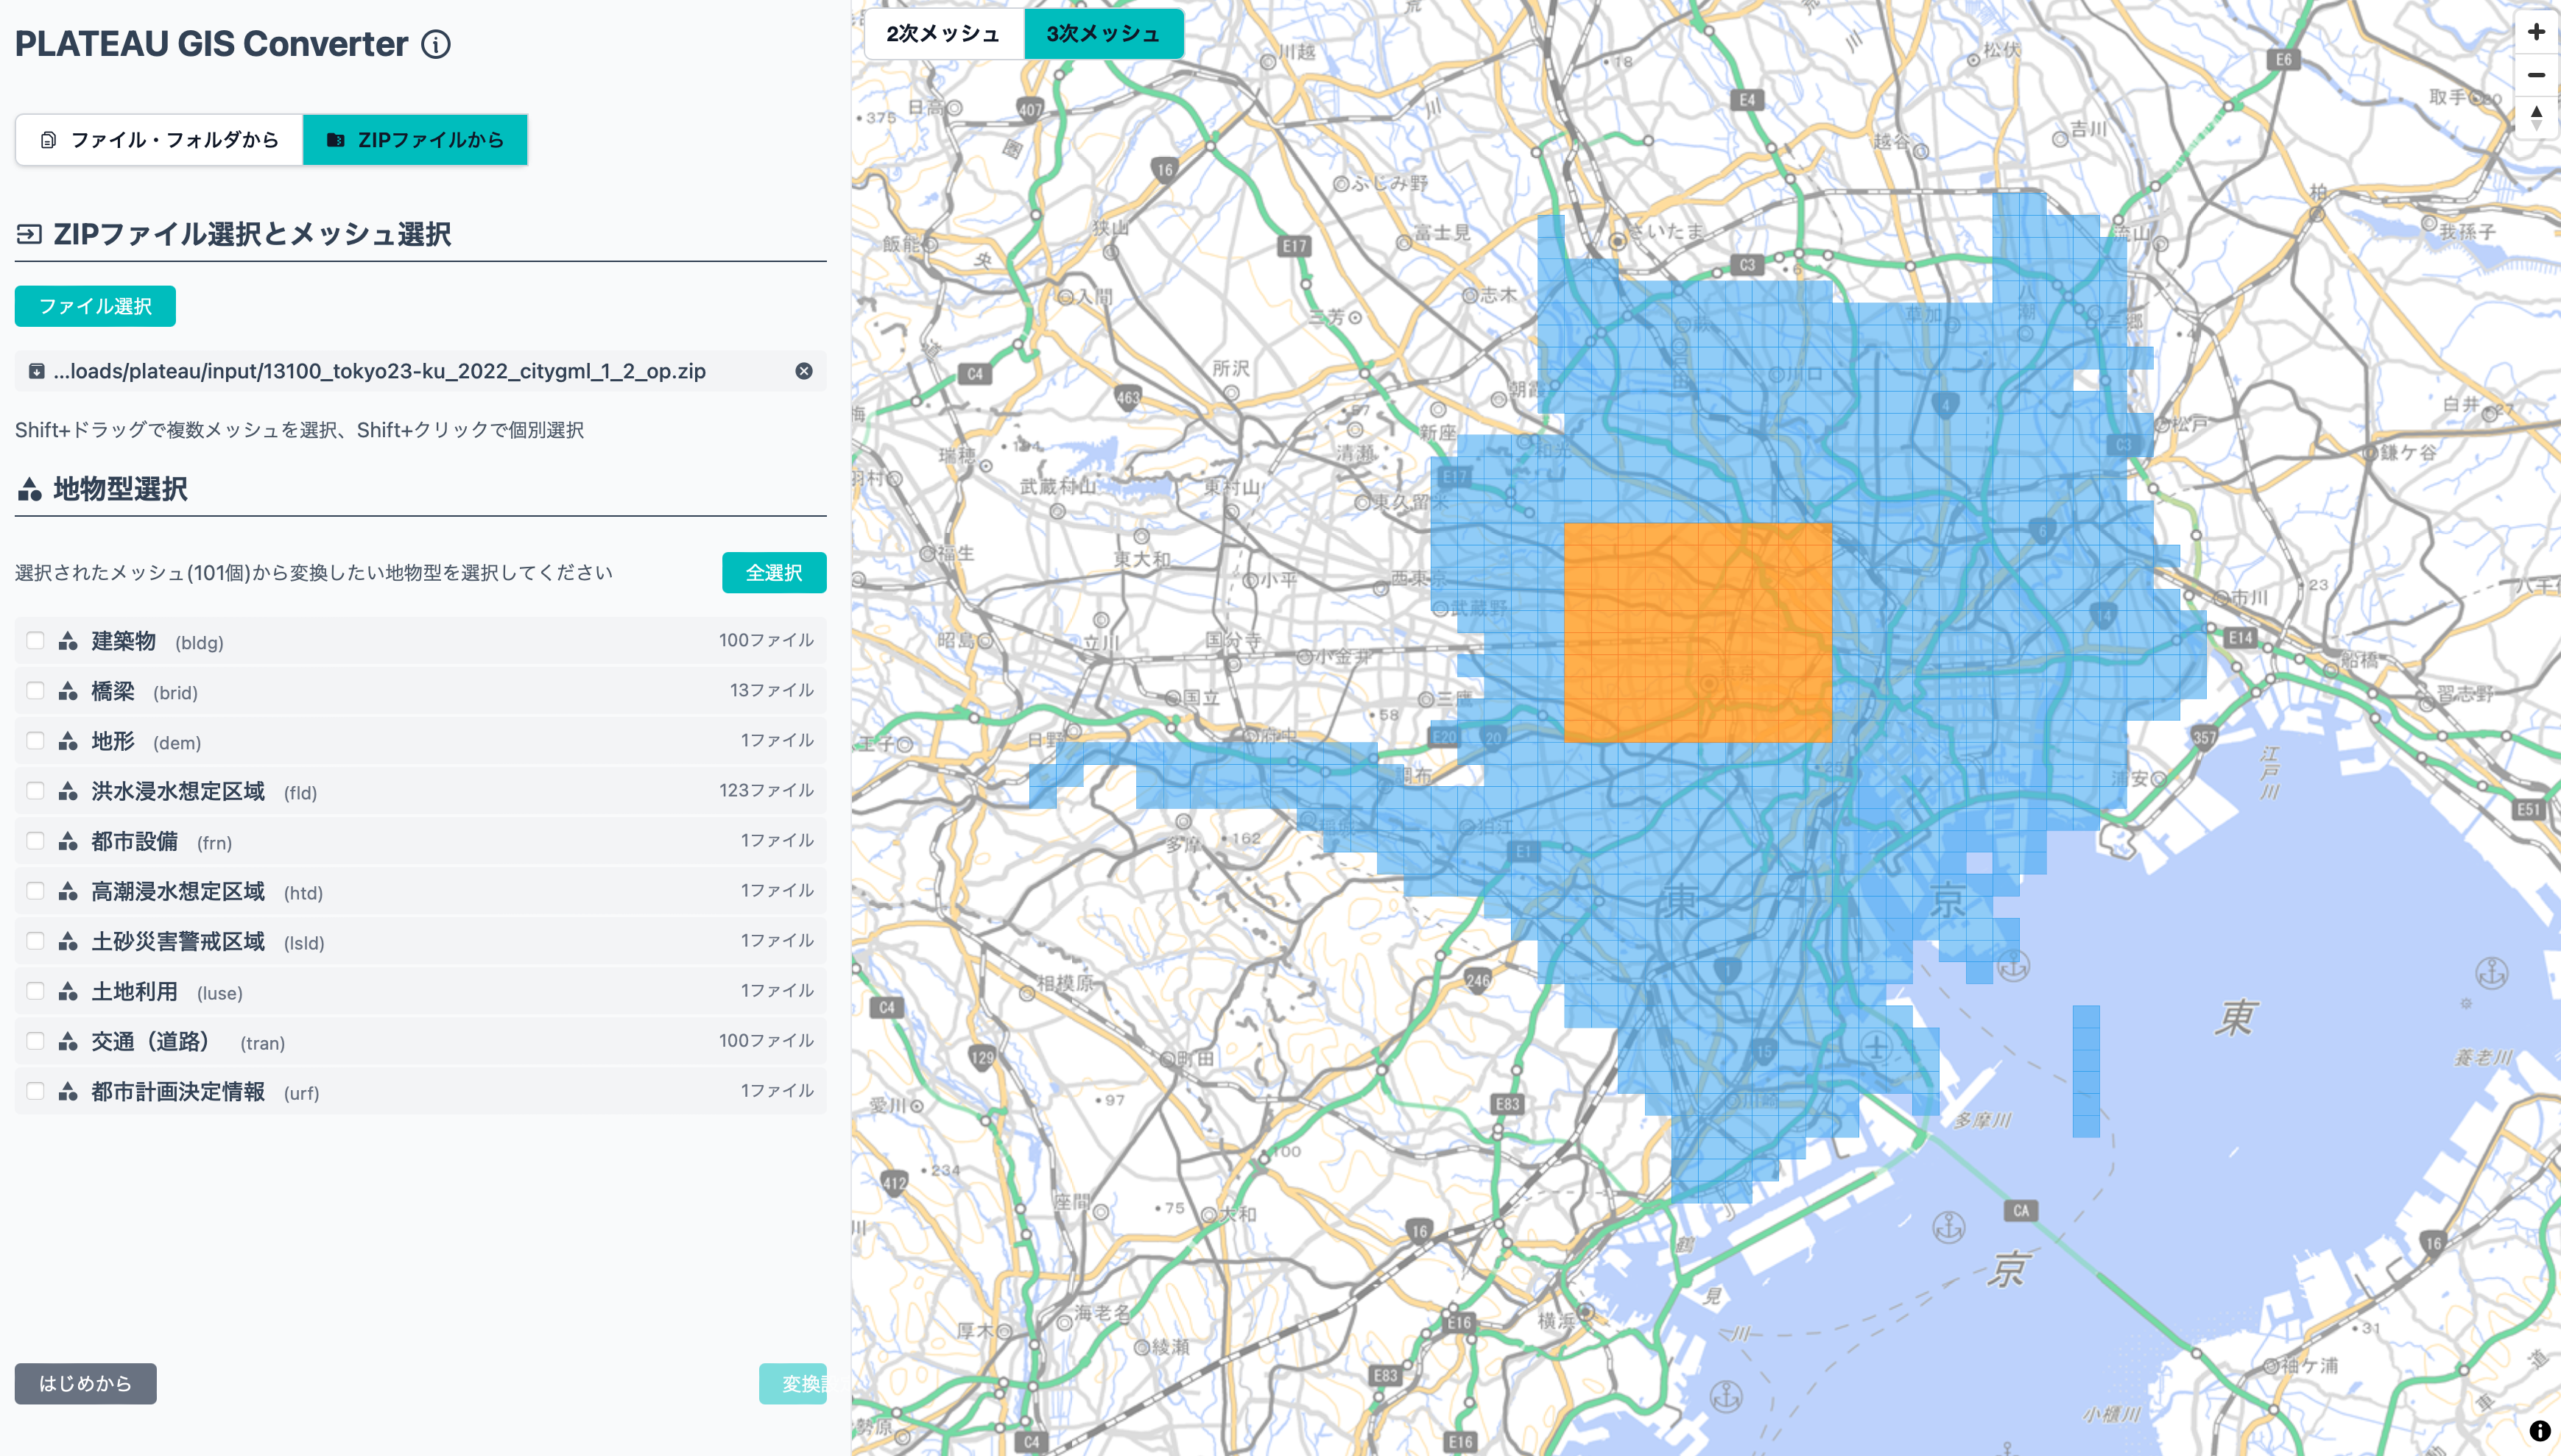Click the zoom in (+) icon on the map
Image resolution: width=2561 pixels, height=1456 pixels.
pos(2536,31)
